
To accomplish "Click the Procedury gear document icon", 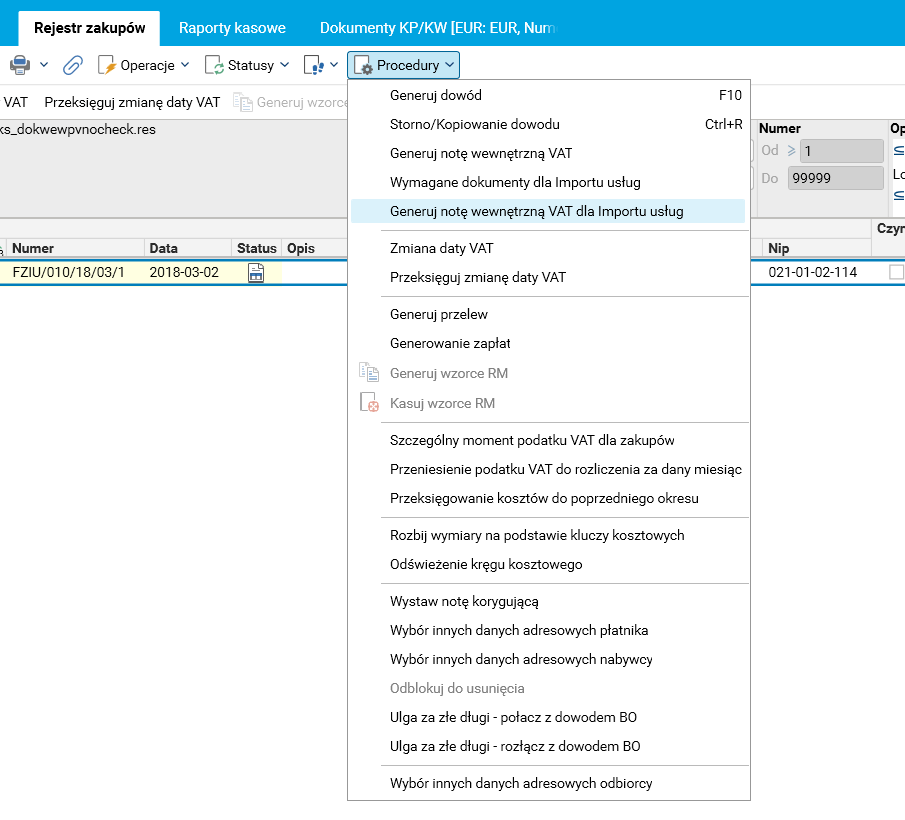I will click(363, 65).
